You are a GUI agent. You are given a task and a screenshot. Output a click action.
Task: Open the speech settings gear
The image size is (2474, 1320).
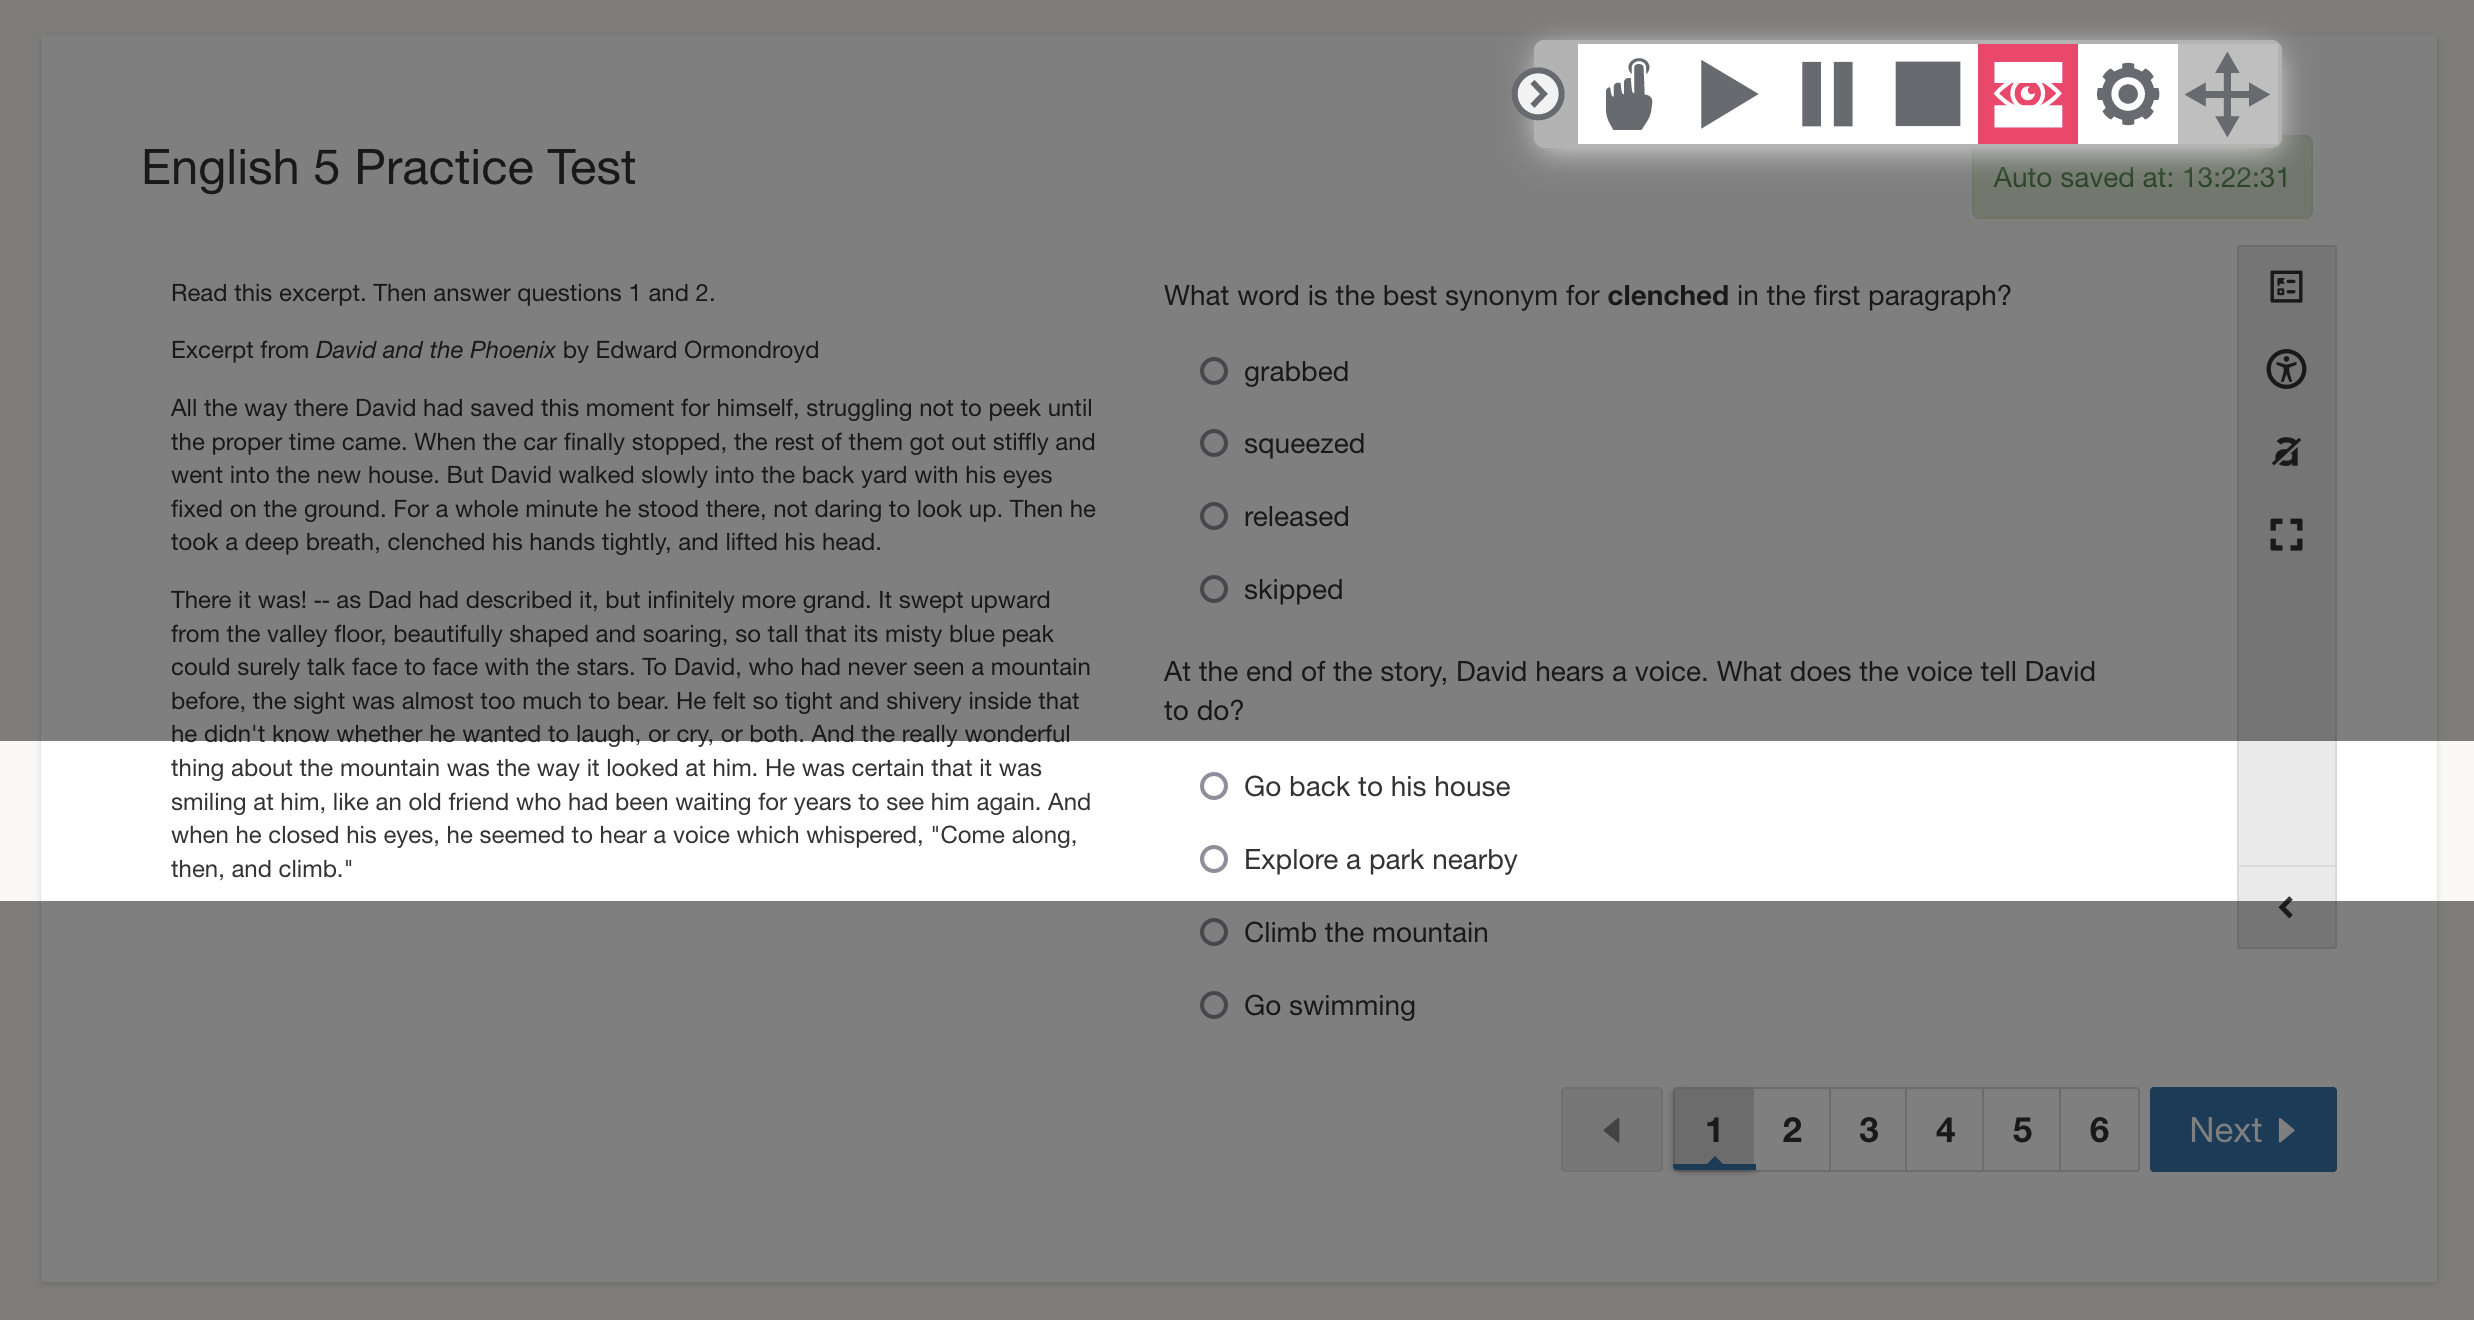click(2128, 95)
